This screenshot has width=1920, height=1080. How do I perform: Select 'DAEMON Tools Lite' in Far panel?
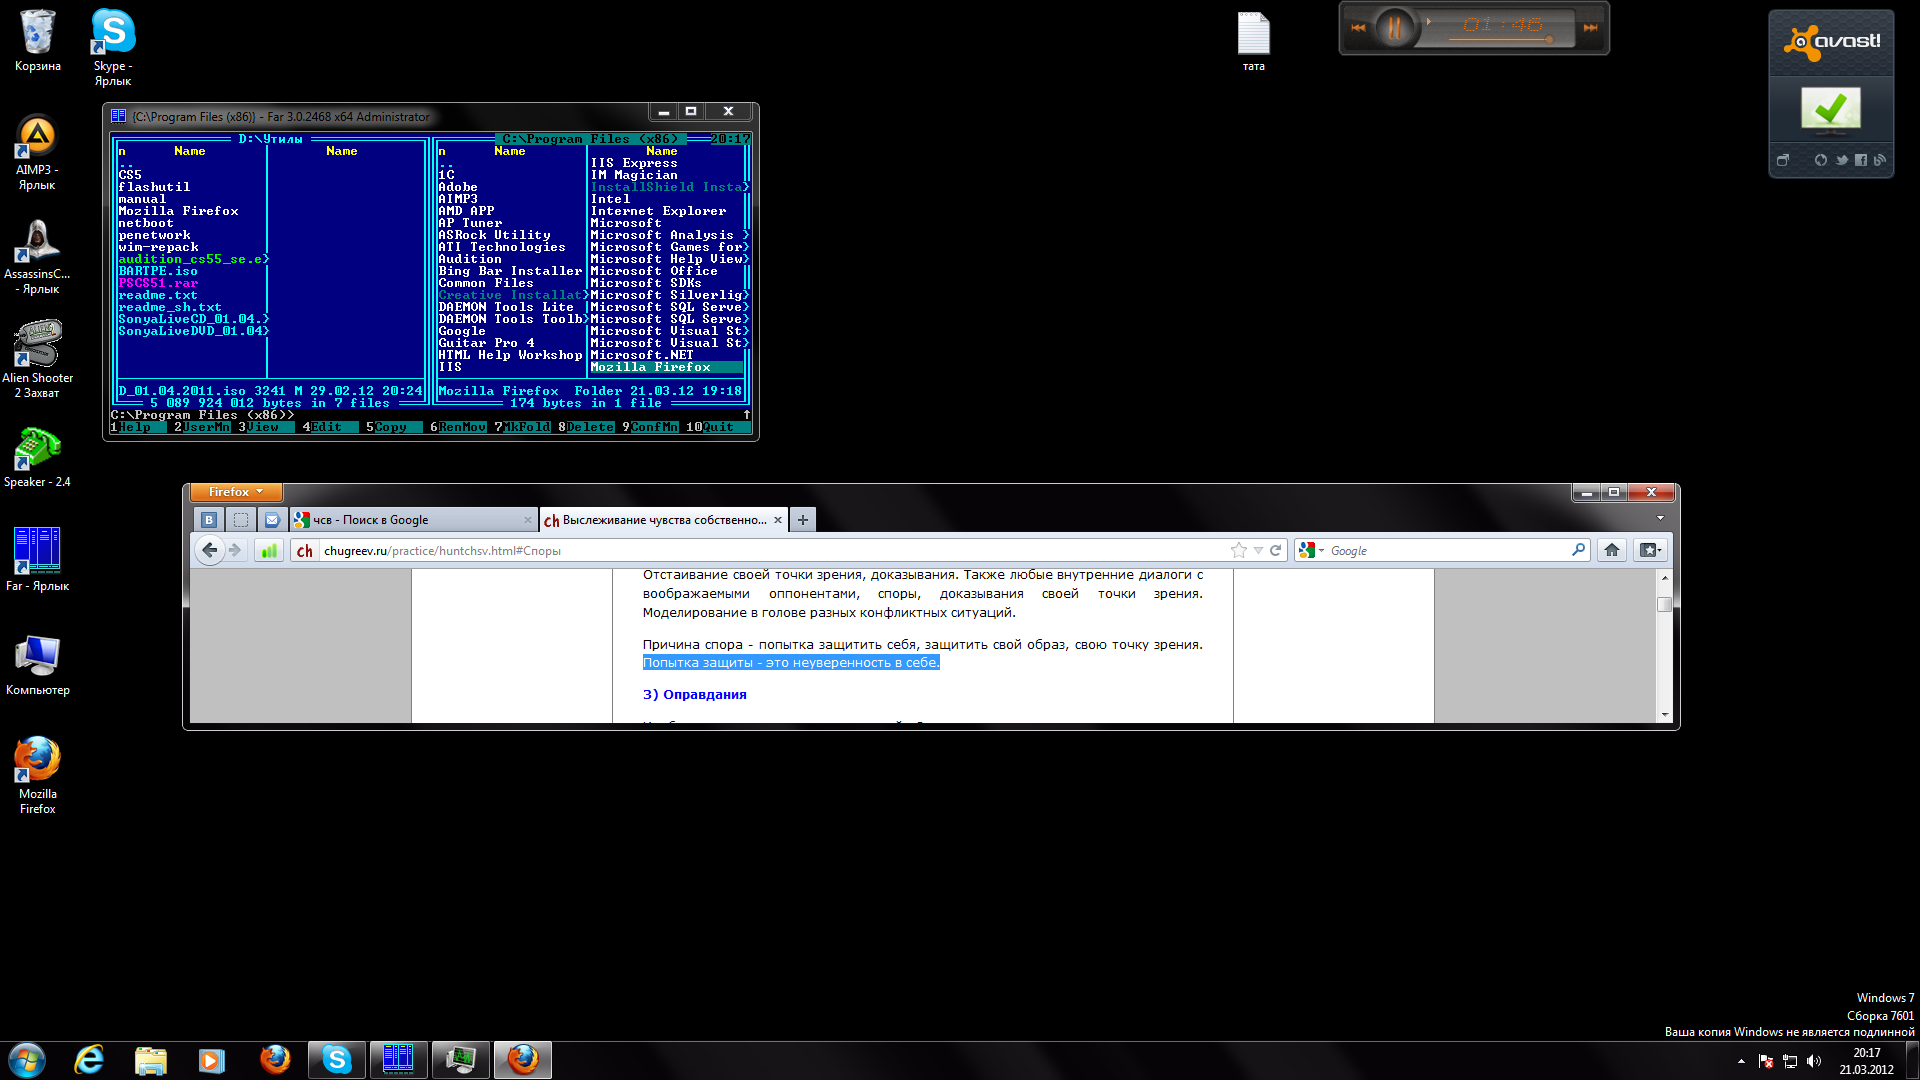[x=506, y=307]
